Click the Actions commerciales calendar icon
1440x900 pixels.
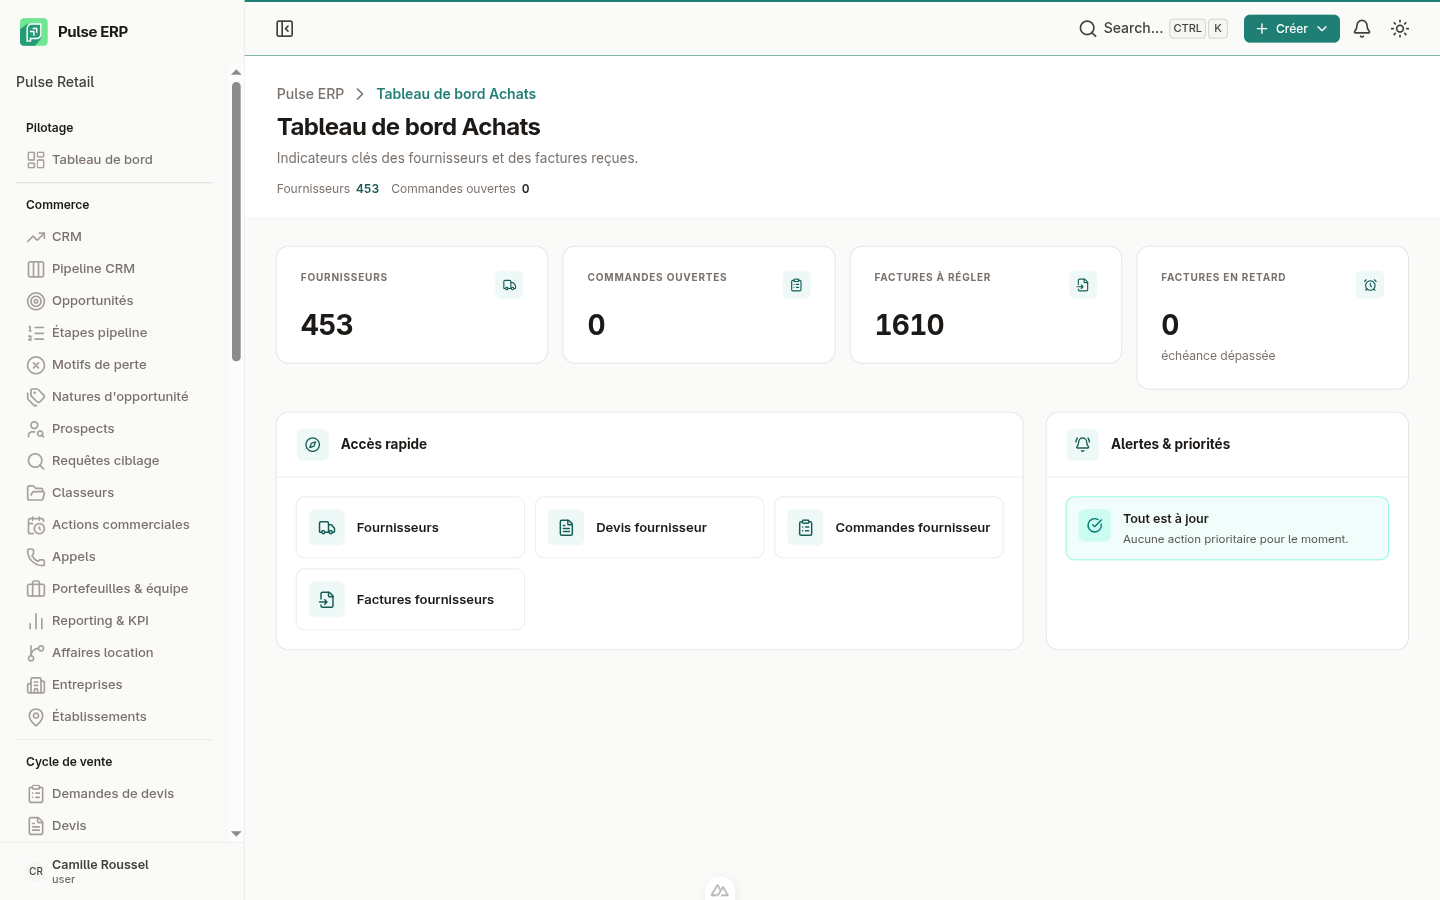(x=36, y=525)
